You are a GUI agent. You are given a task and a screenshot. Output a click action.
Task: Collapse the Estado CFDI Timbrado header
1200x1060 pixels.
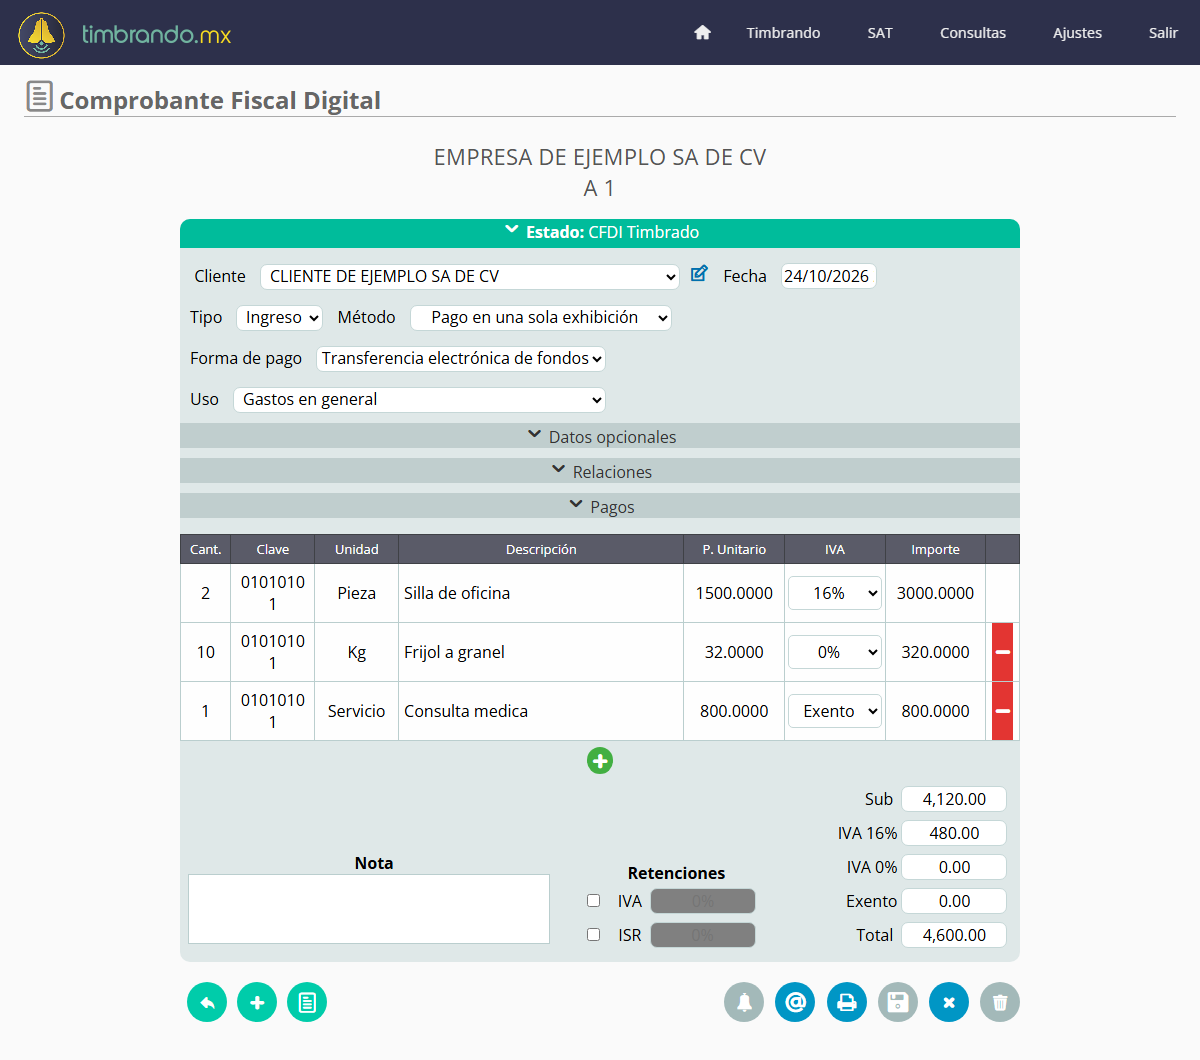pyautogui.click(x=600, y=233)
